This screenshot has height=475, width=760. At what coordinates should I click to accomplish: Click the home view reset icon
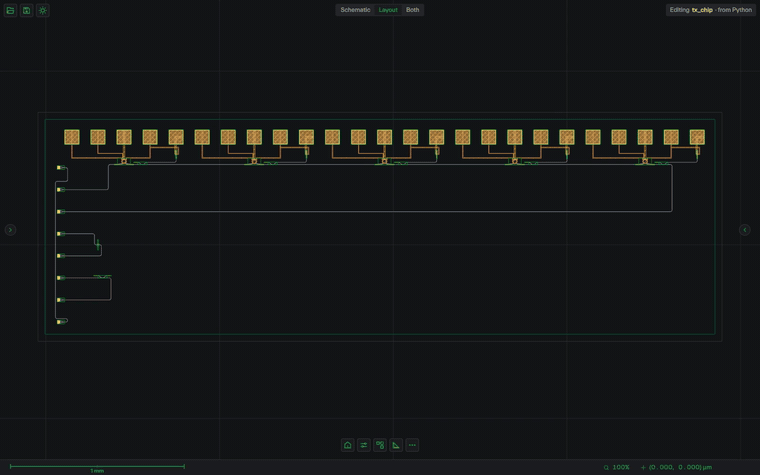(348, 445)
